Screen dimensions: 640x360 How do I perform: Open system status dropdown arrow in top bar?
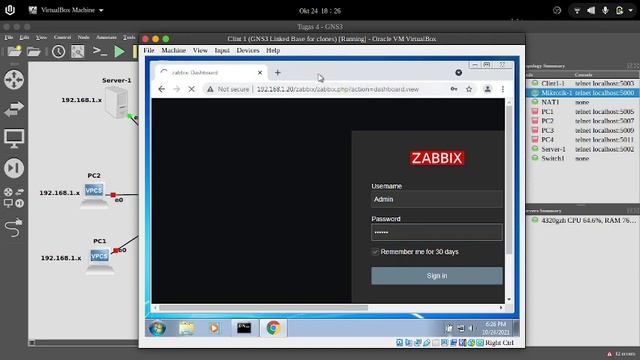(x=631, y=11)
